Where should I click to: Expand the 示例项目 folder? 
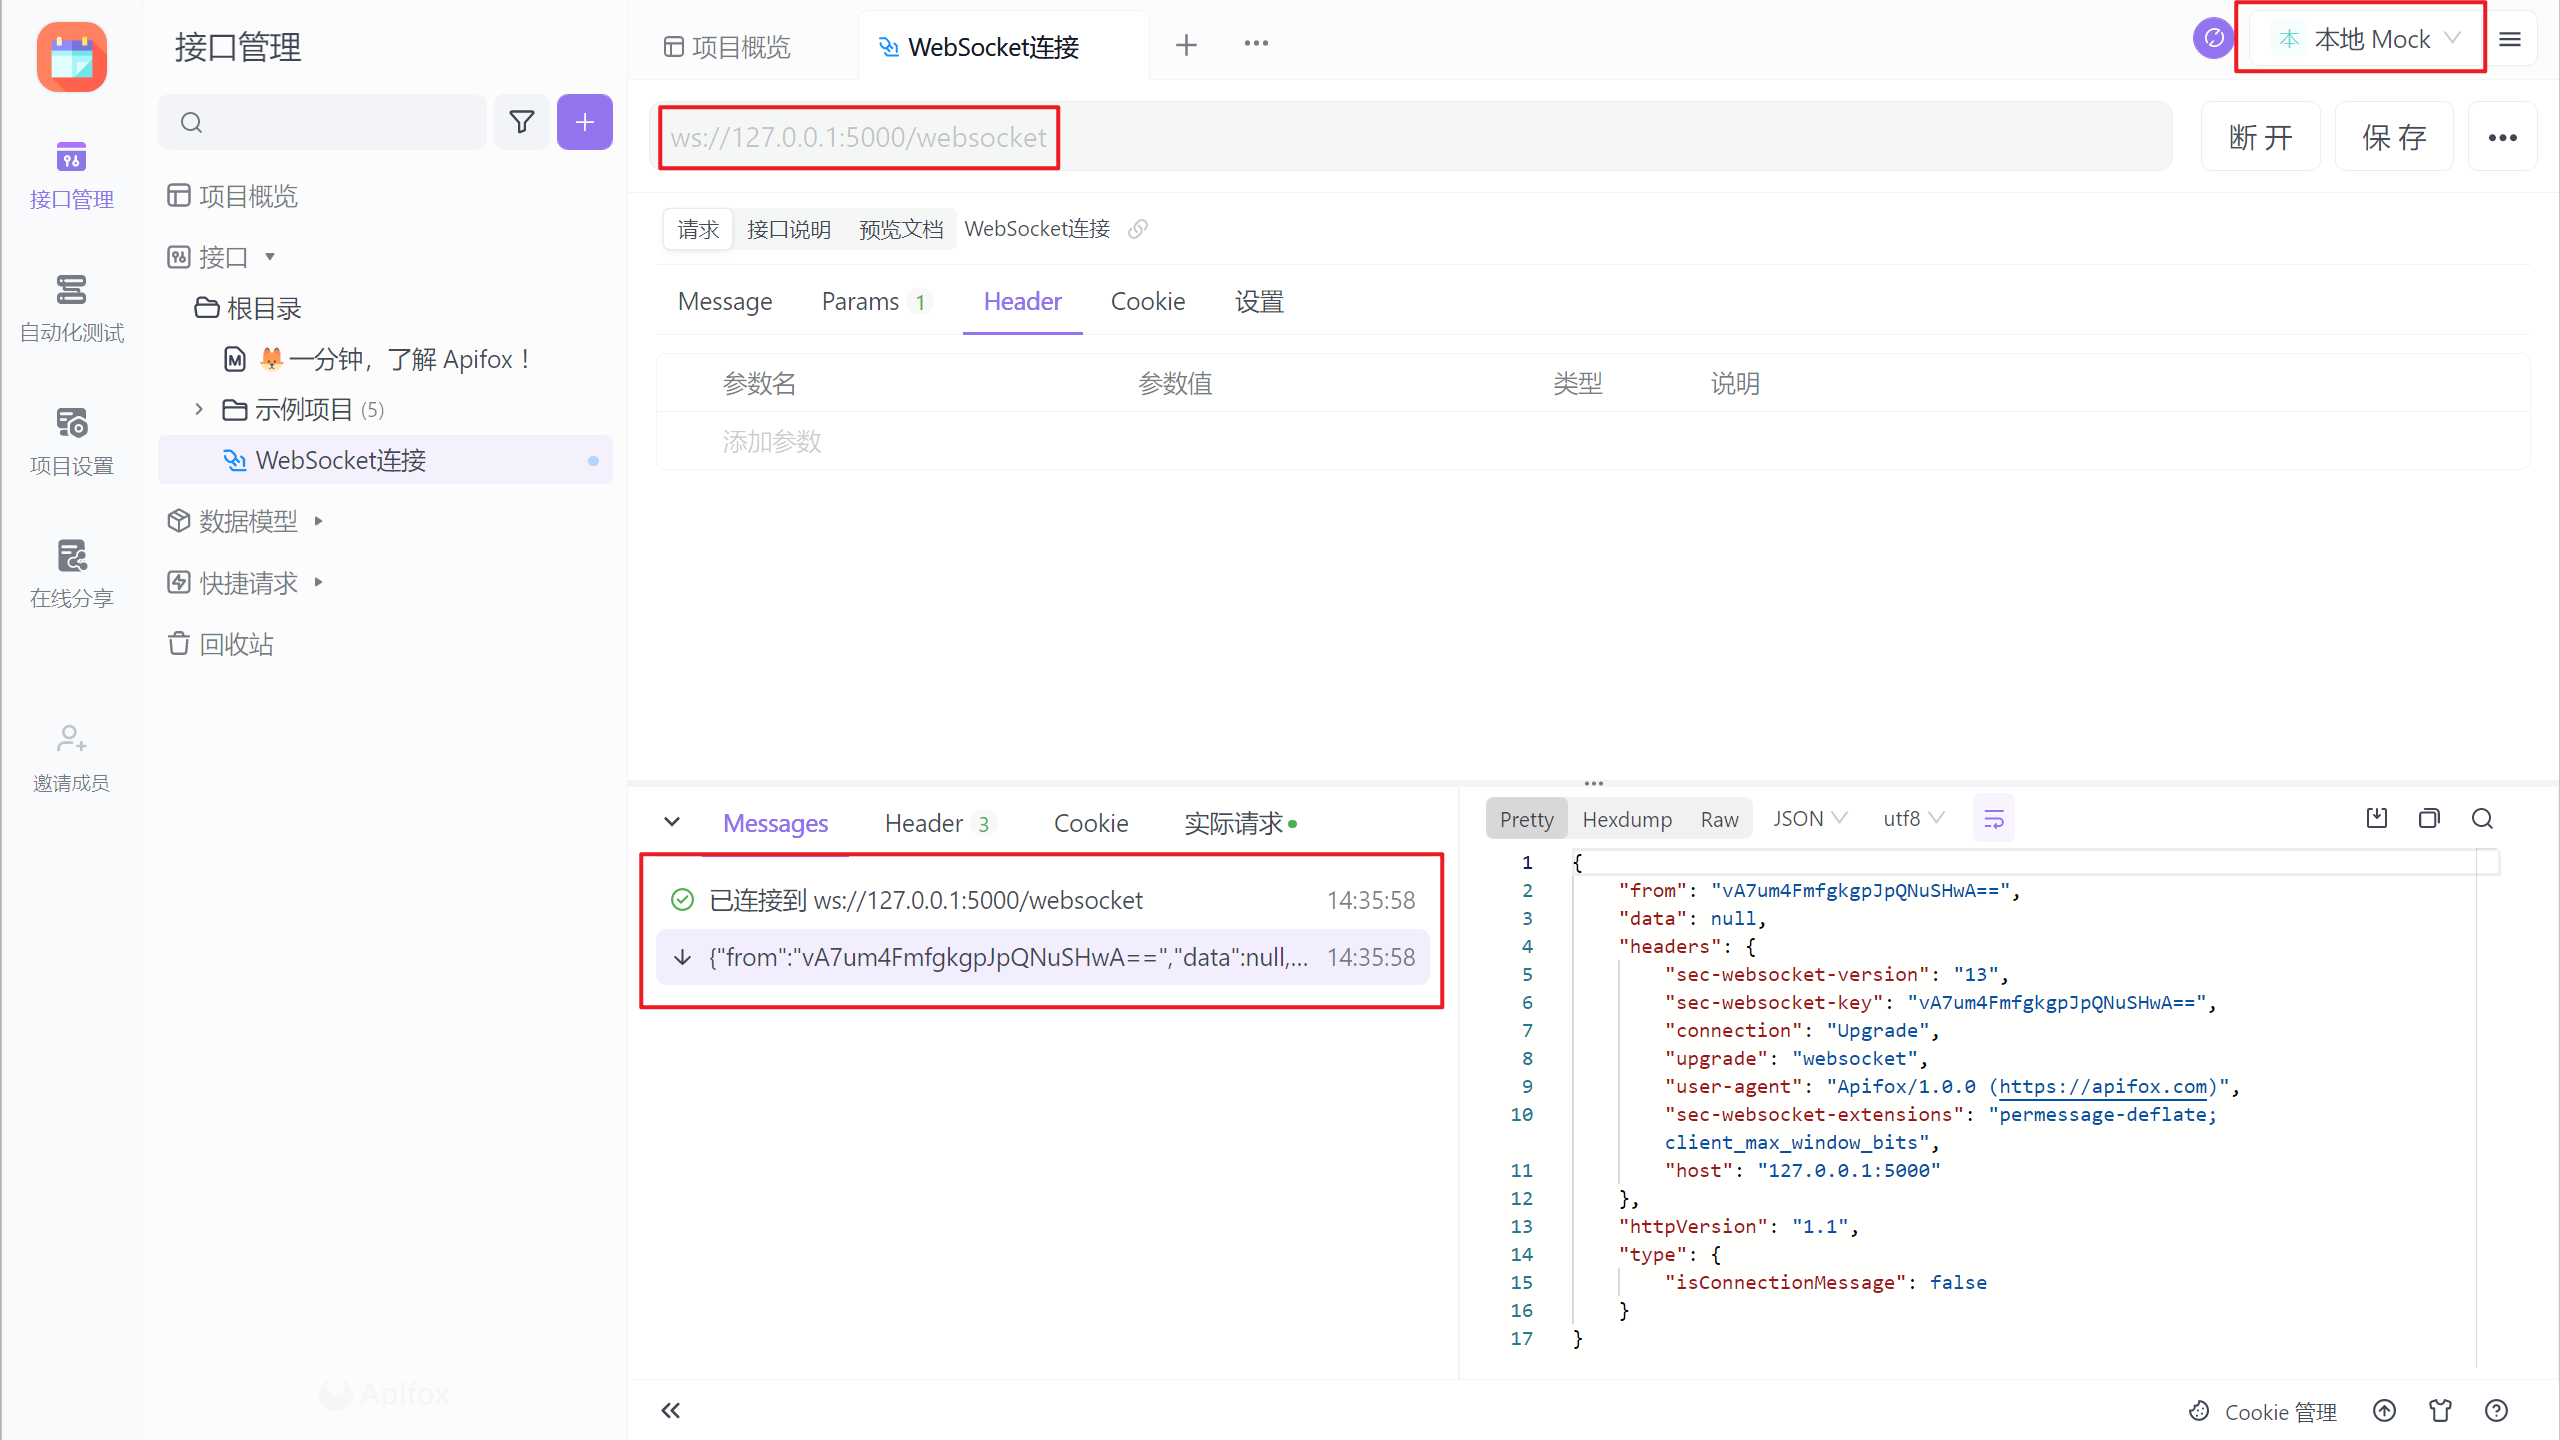coord(197,409)
